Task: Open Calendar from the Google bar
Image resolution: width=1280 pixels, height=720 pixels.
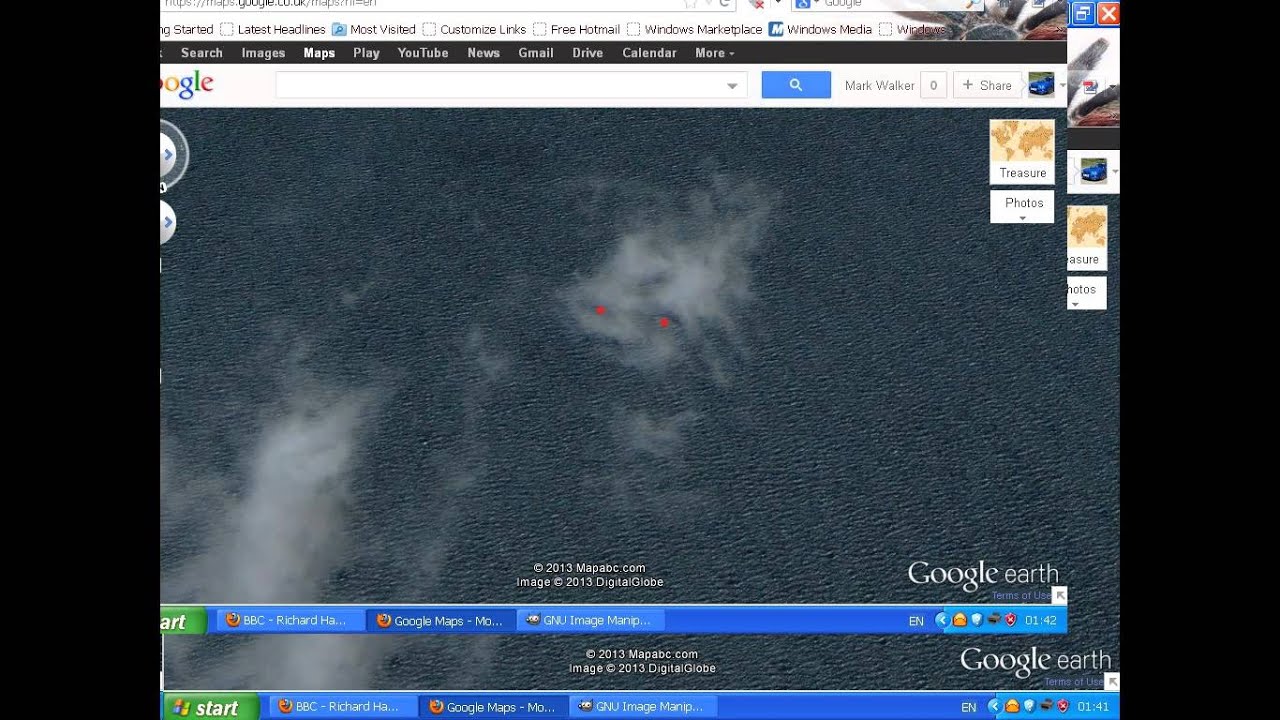Action: pyautogui.click(x=650, y=53)
